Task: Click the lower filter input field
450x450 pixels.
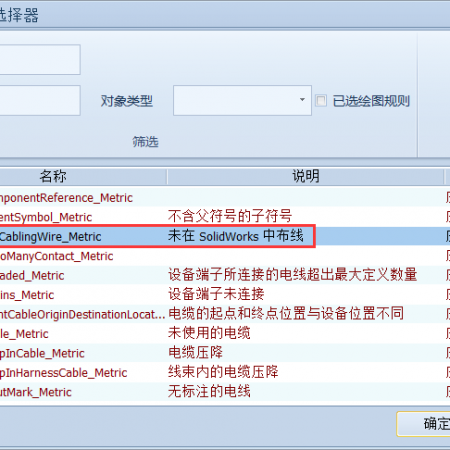Action: point(40,100)
